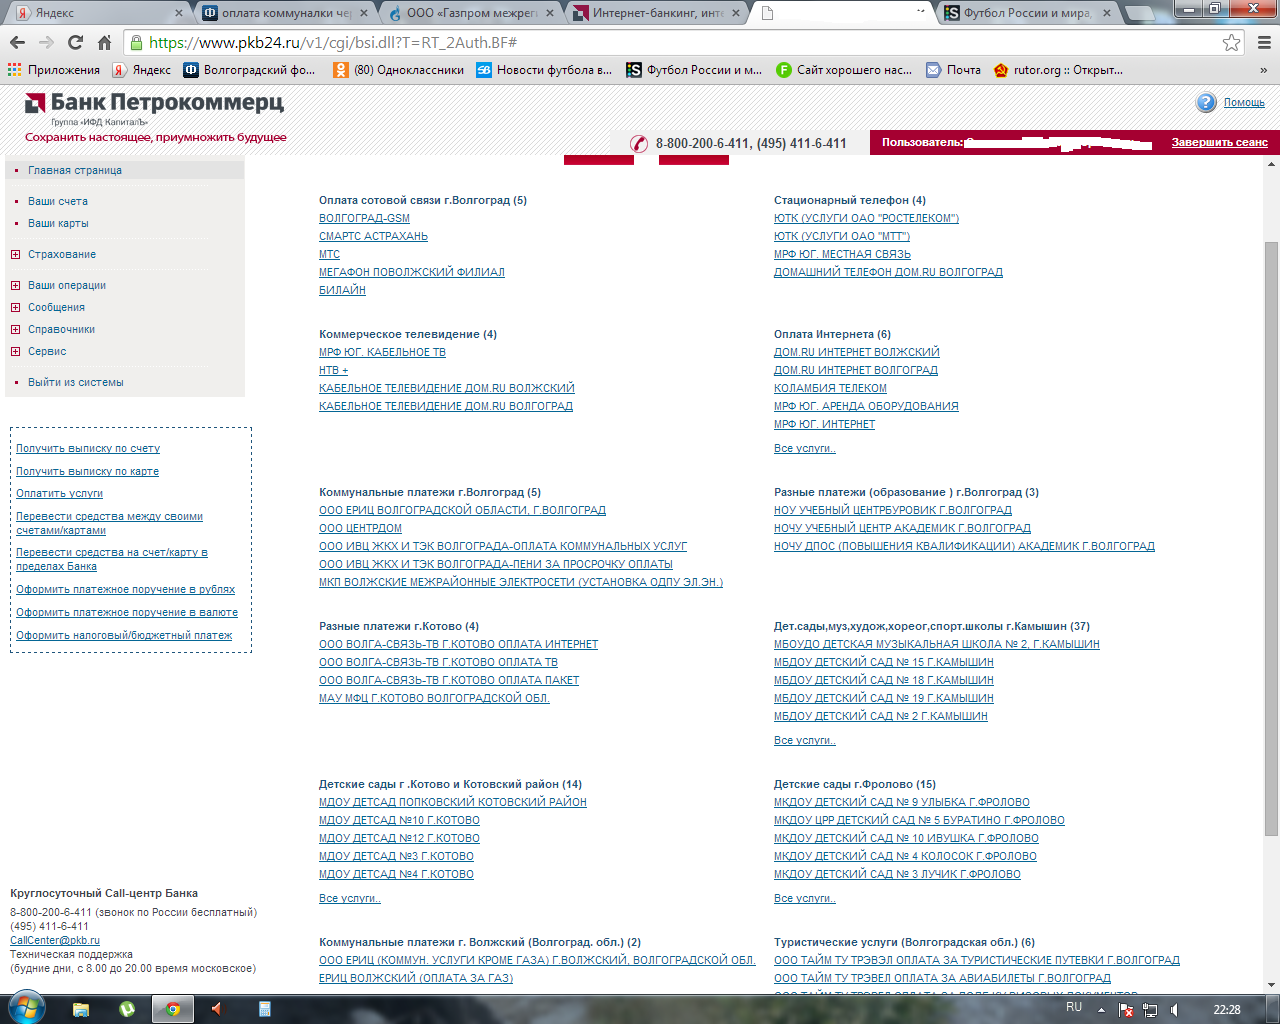Open the Футбол России и м... bookmark
Viewport: 1280px width, 1024px height.
[694, 70]
